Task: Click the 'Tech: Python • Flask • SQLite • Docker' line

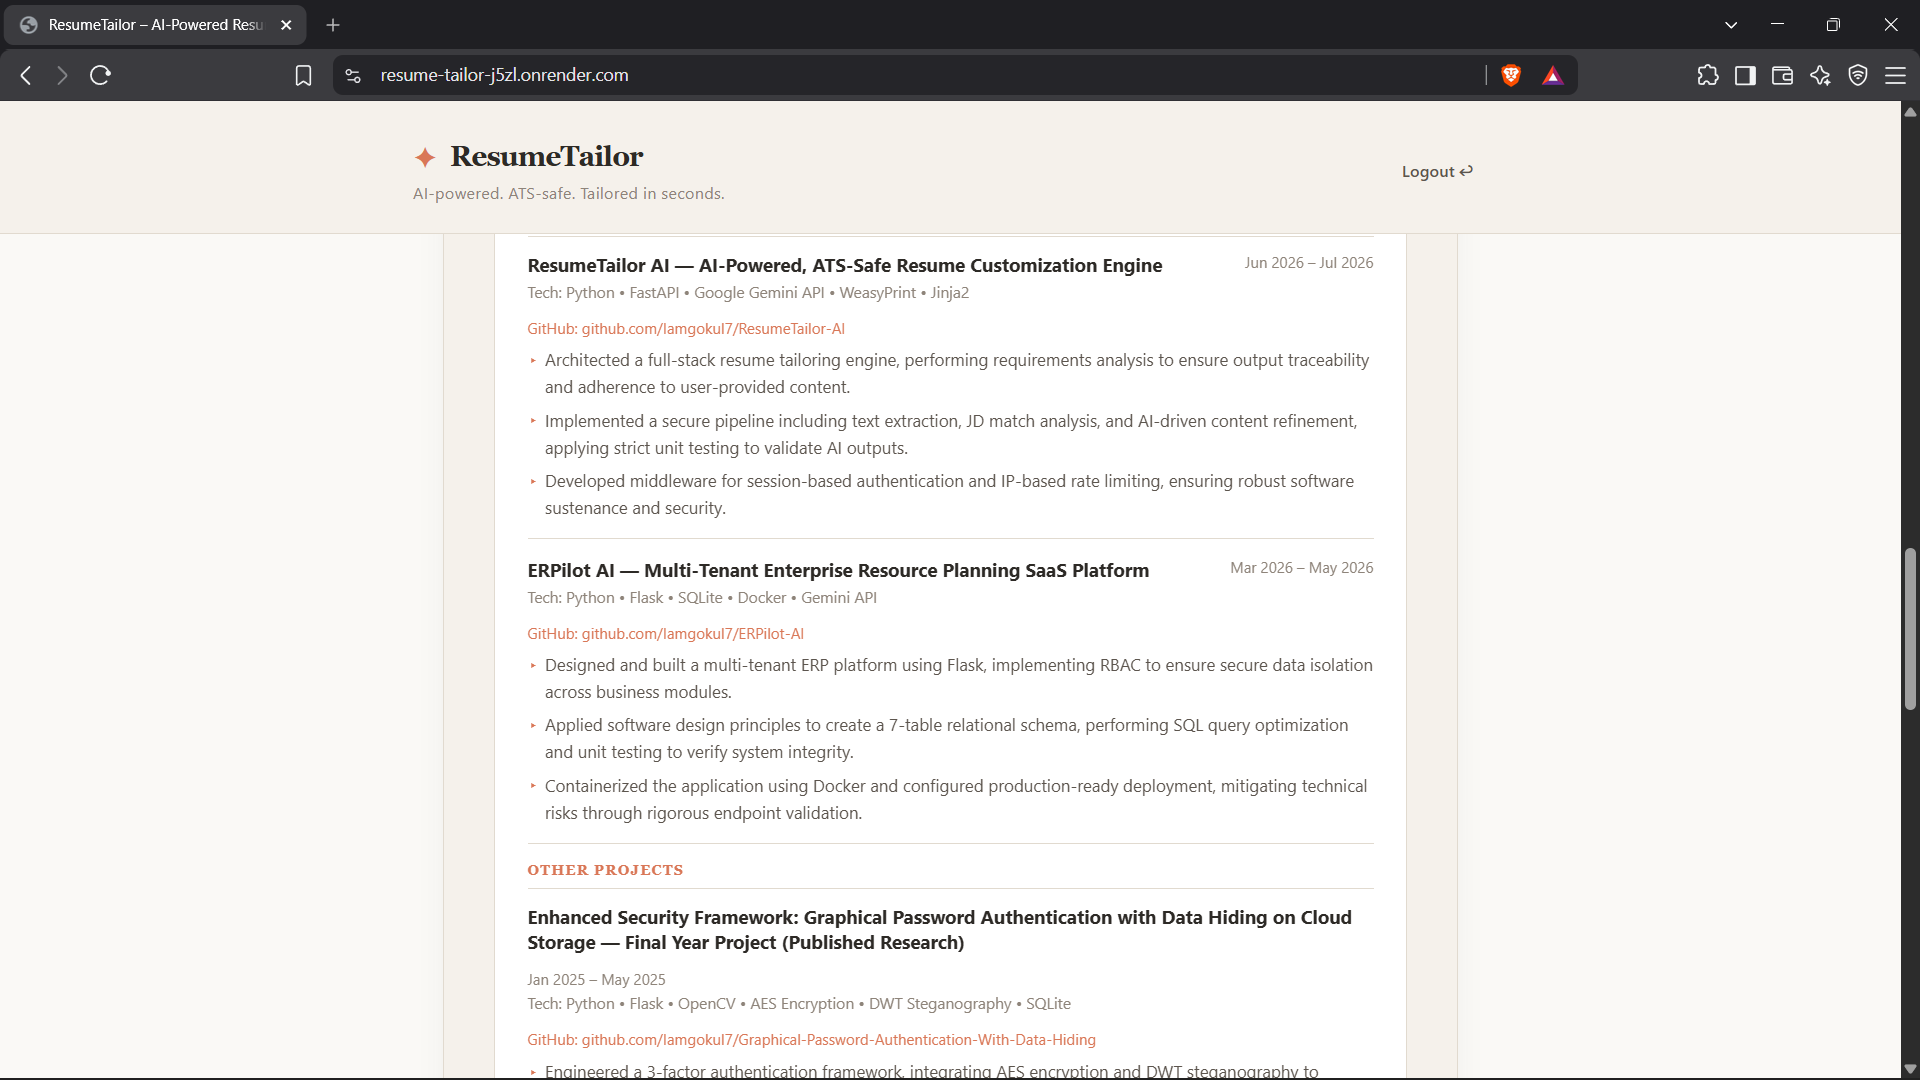Action: (x=702, y=598)
